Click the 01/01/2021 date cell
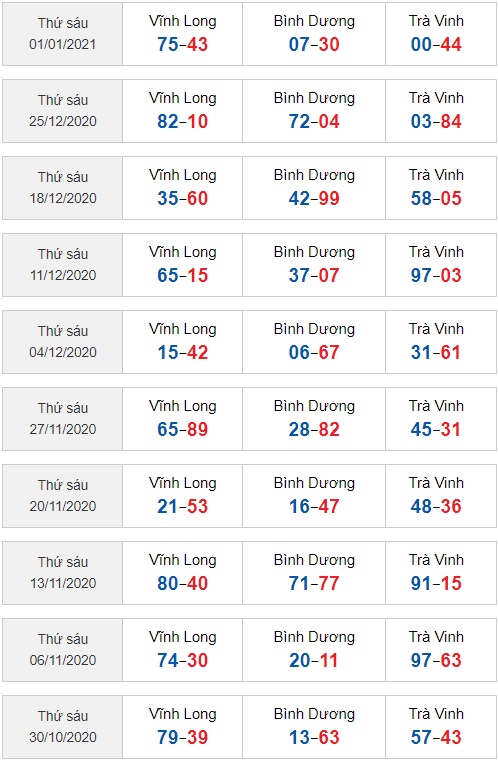 [x=63, y=34]
